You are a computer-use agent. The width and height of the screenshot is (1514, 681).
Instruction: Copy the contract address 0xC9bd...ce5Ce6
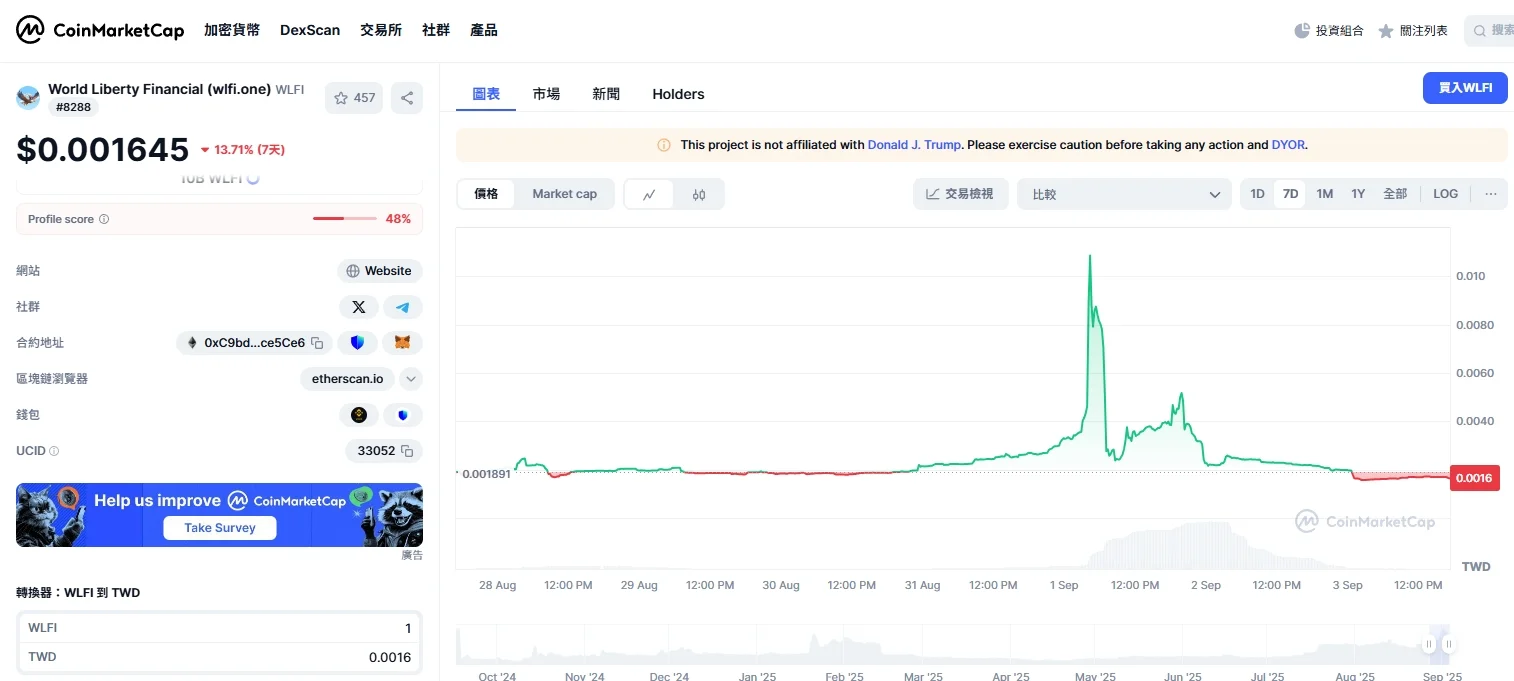[x=317, y=343]
